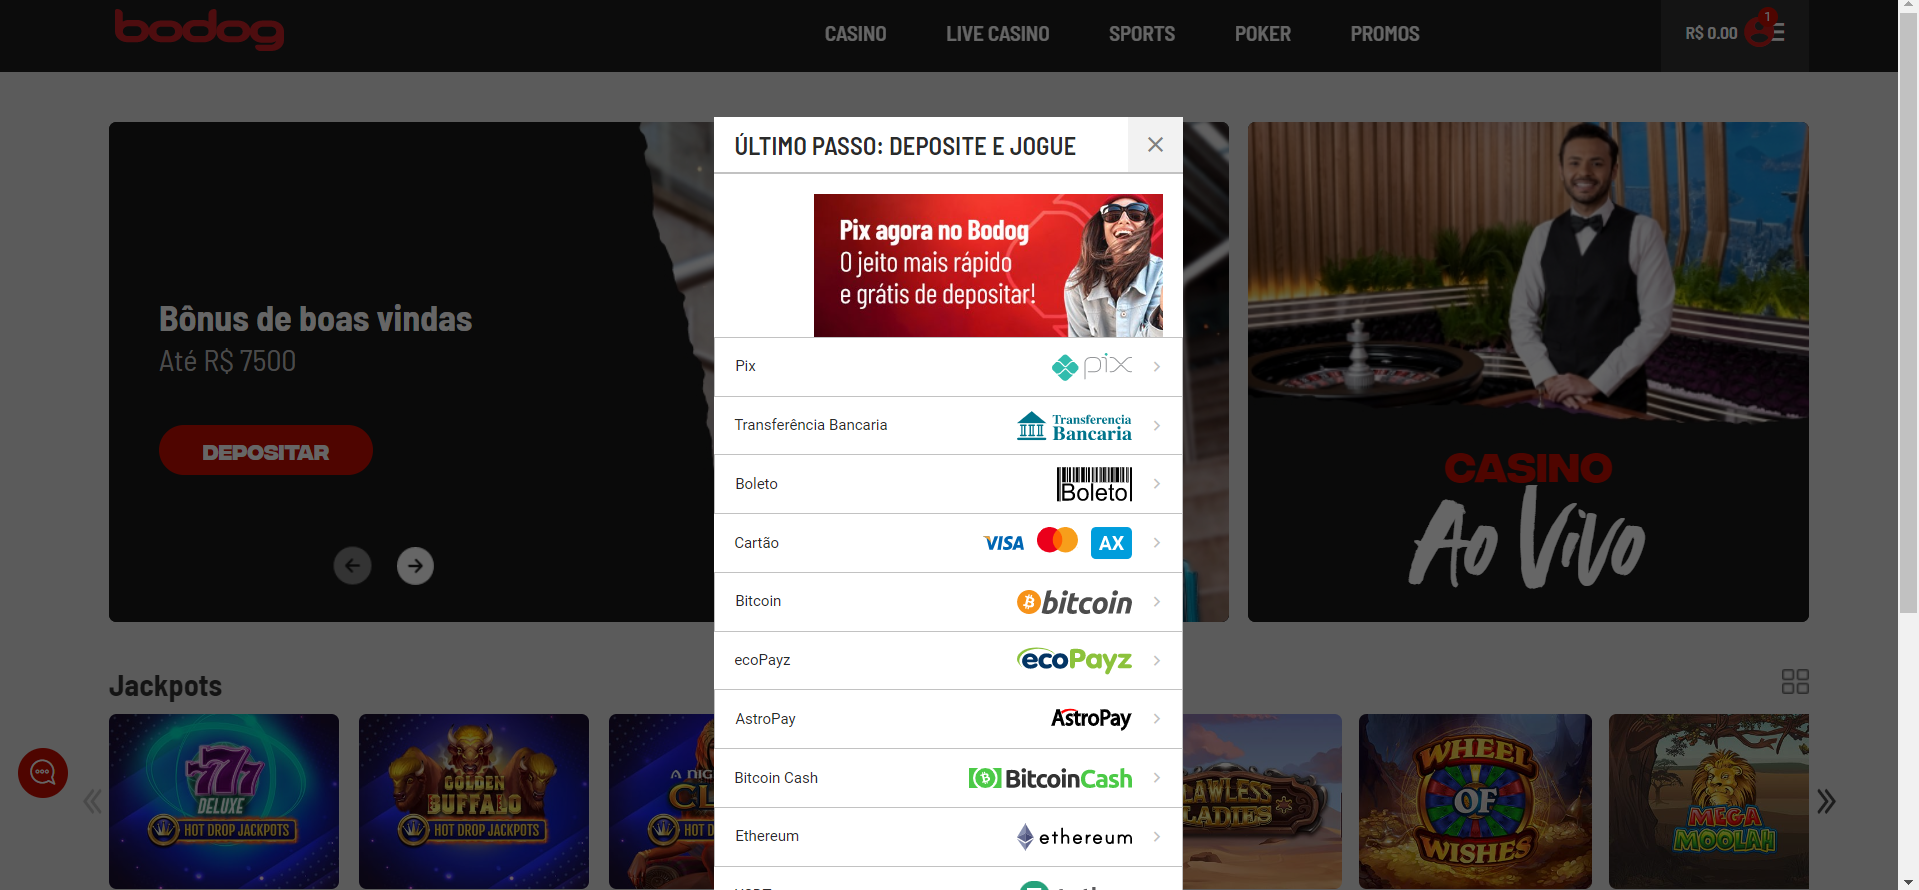The image size is (1919, 890).
Task: Expand the ecoPayz deposit option
Action: click(1157, 660)
